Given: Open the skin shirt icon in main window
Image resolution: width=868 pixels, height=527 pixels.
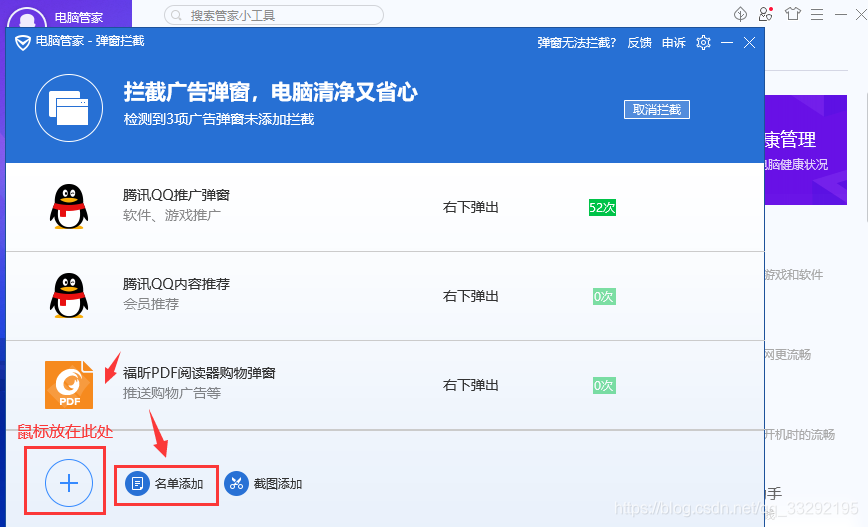Looking at the screenshot, I should point(793,14).
